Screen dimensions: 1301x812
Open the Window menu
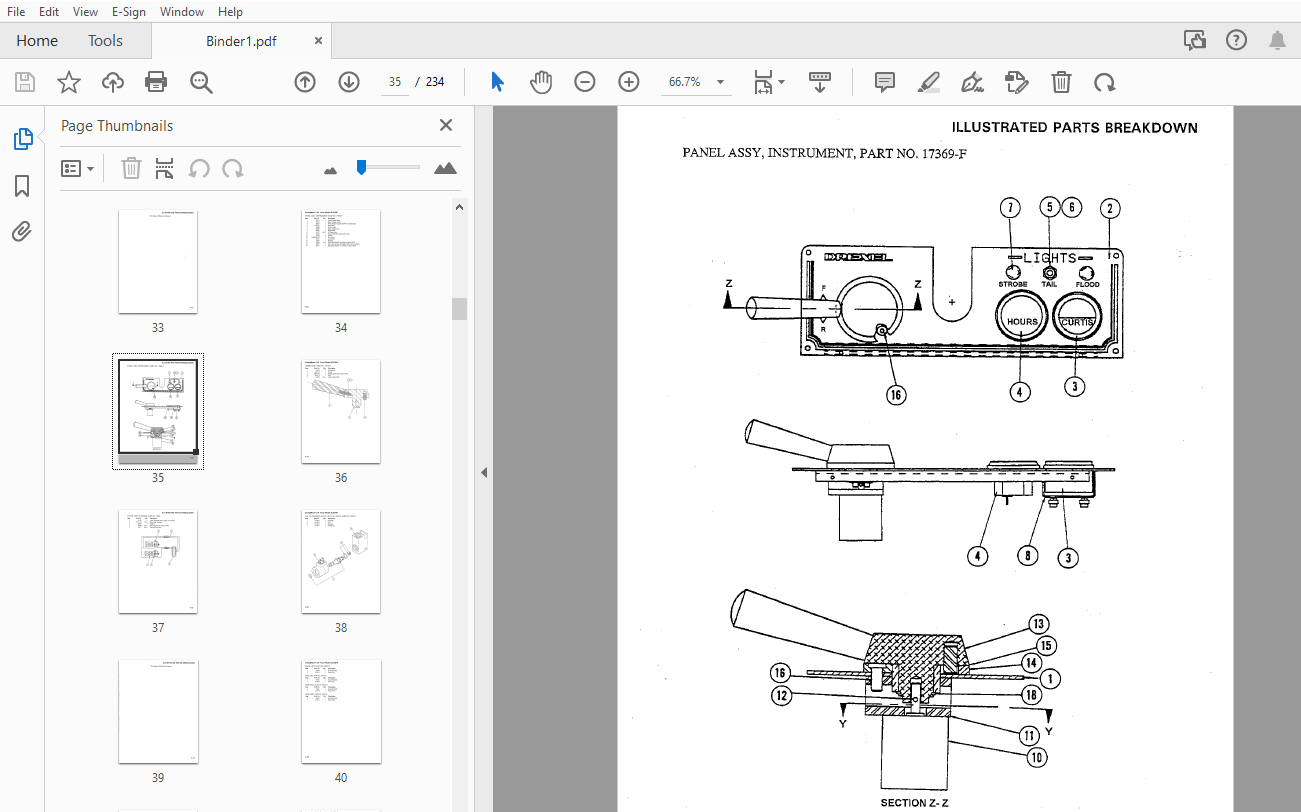click(x=182, y=12)
